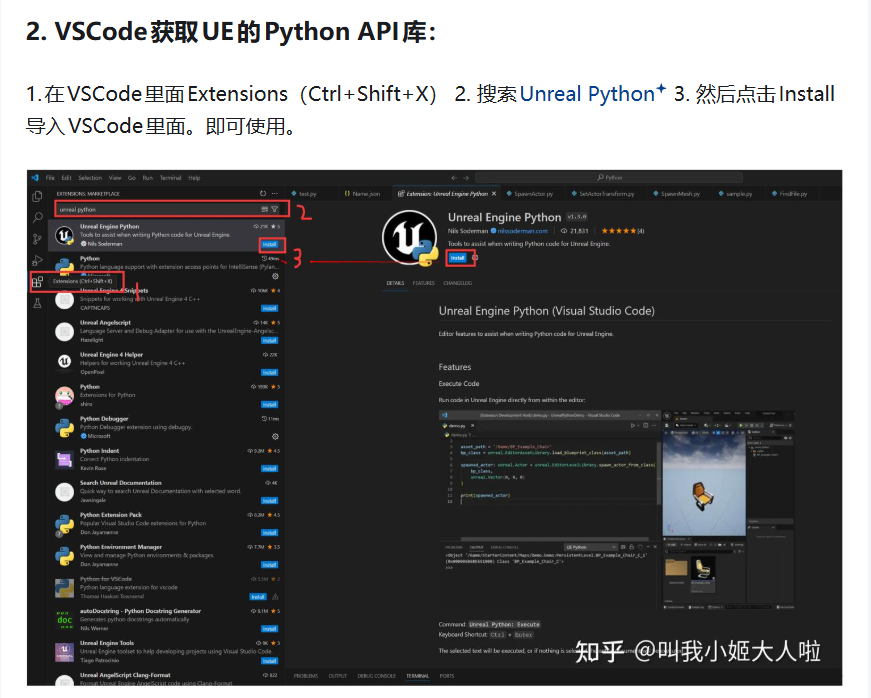
Task: Open the Run menu
Action: click(x=148, y=178)
